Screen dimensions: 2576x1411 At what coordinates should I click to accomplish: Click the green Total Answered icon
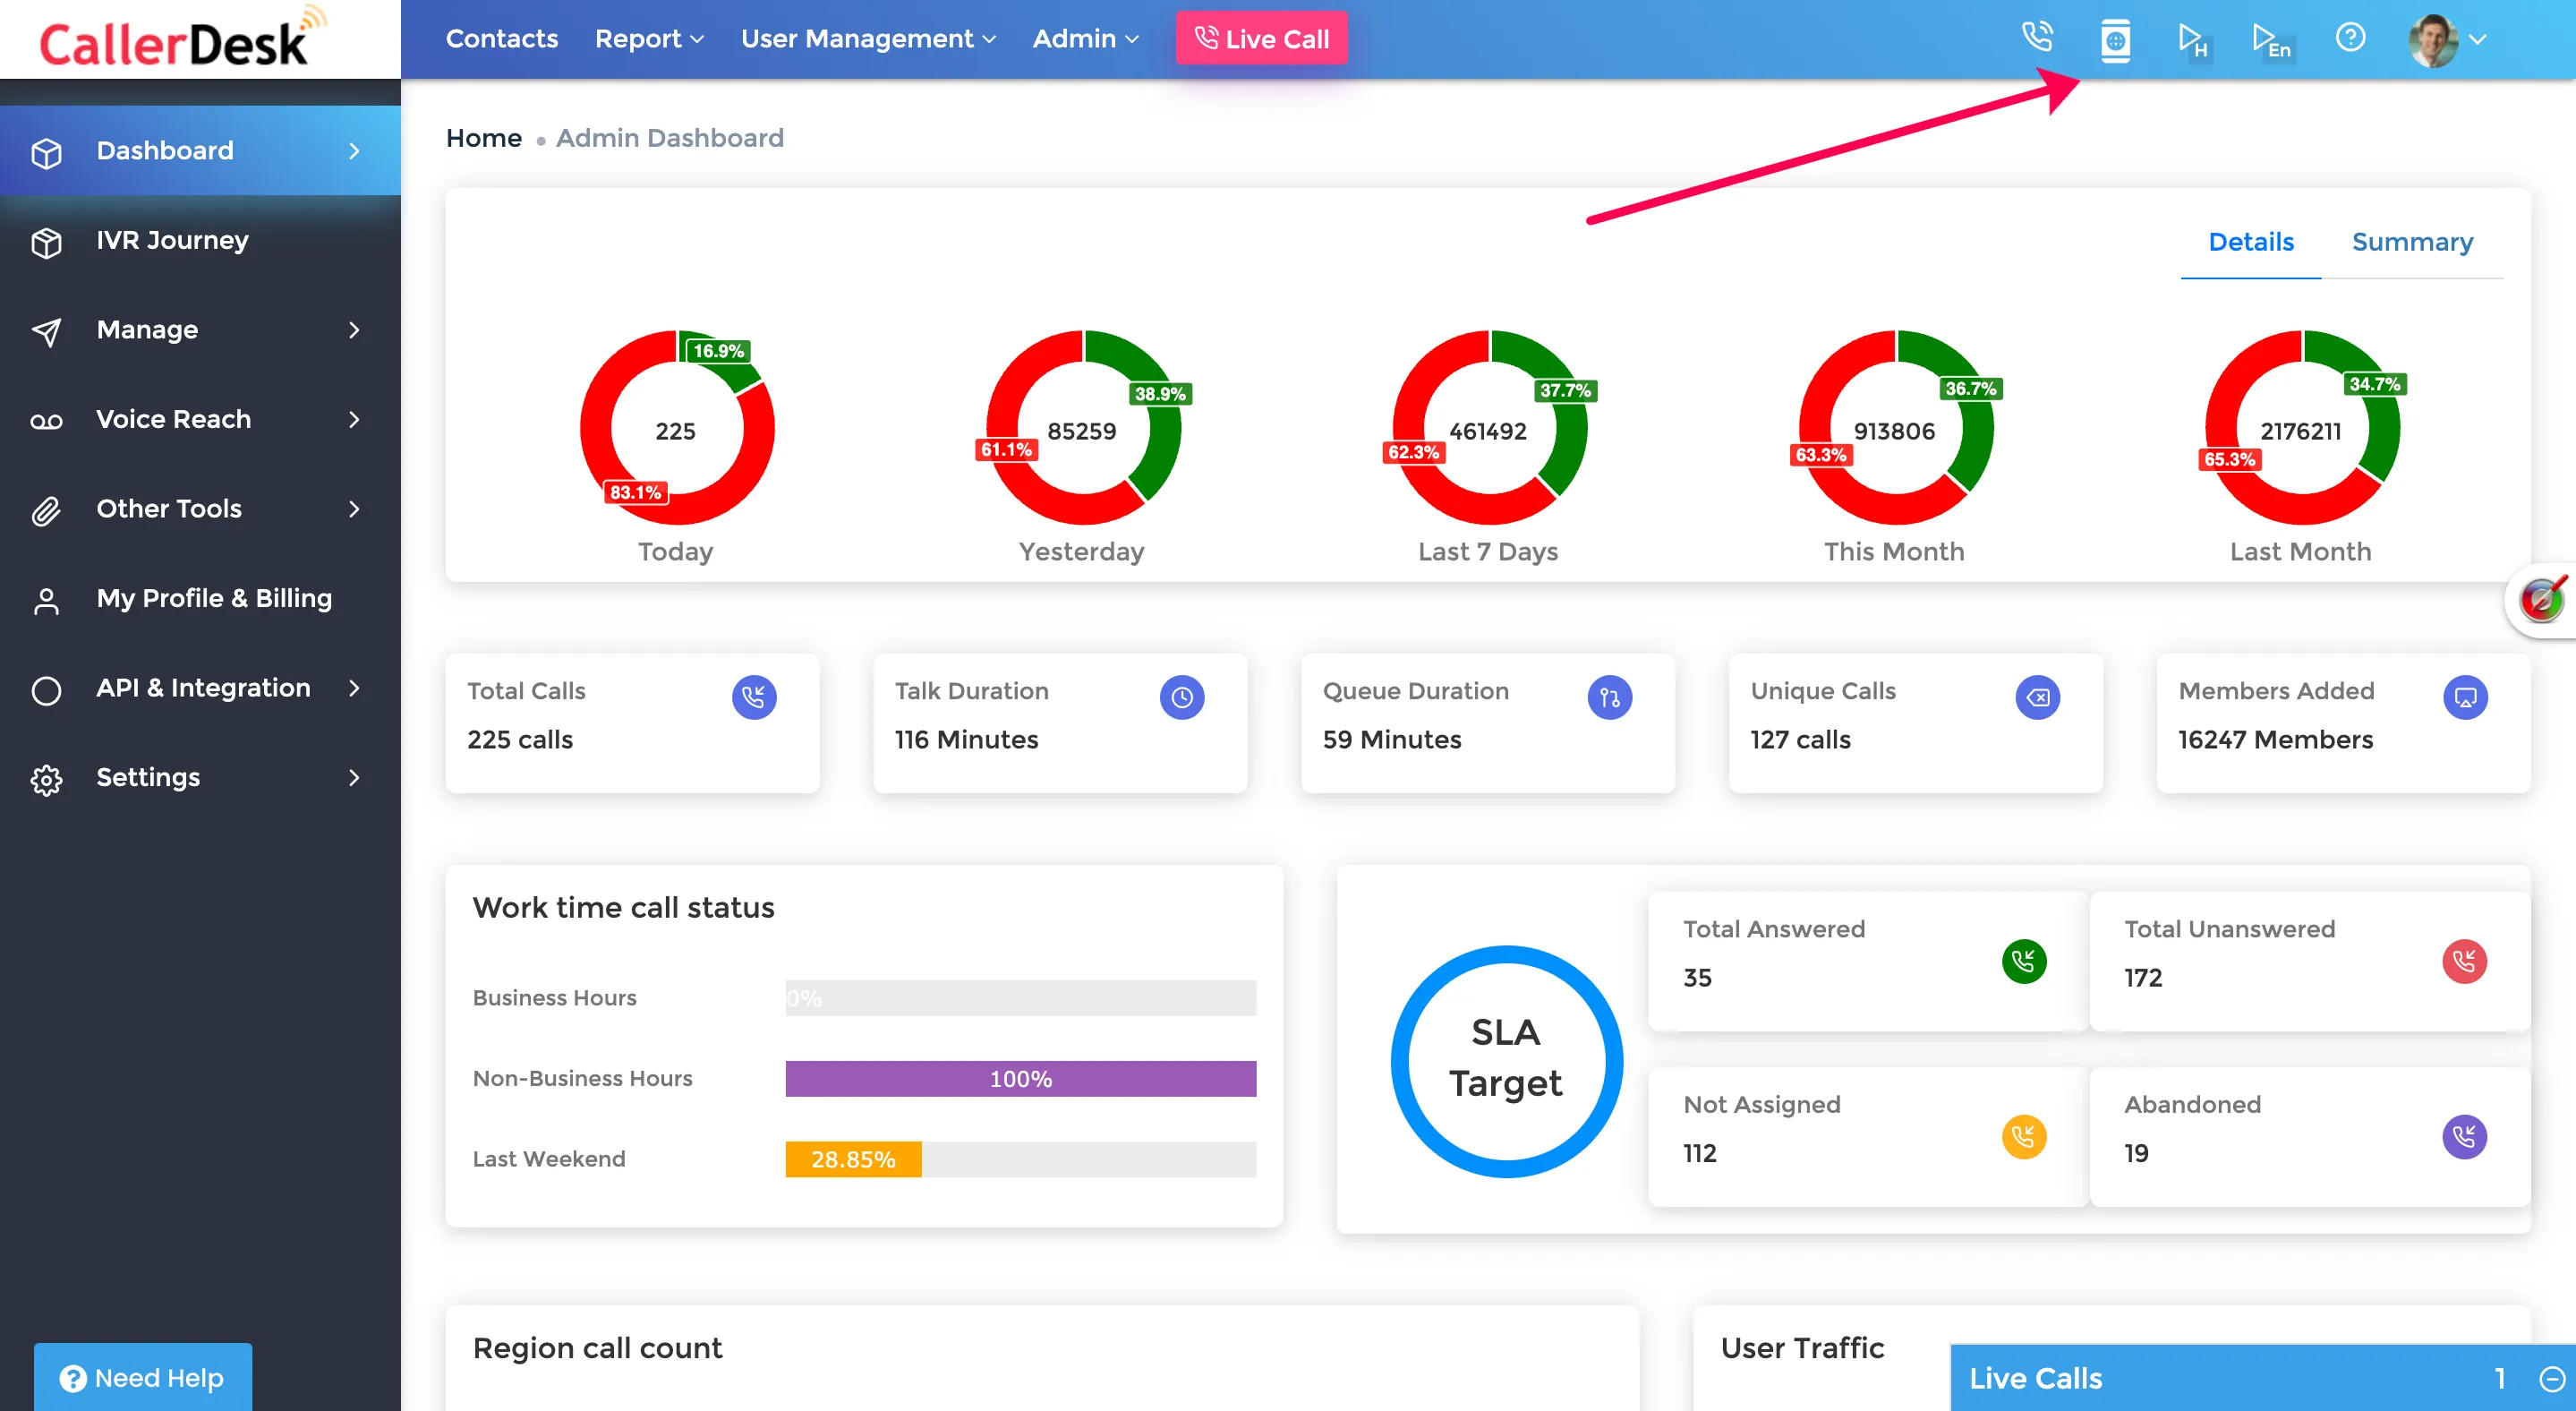click(x=2024, y=961)
